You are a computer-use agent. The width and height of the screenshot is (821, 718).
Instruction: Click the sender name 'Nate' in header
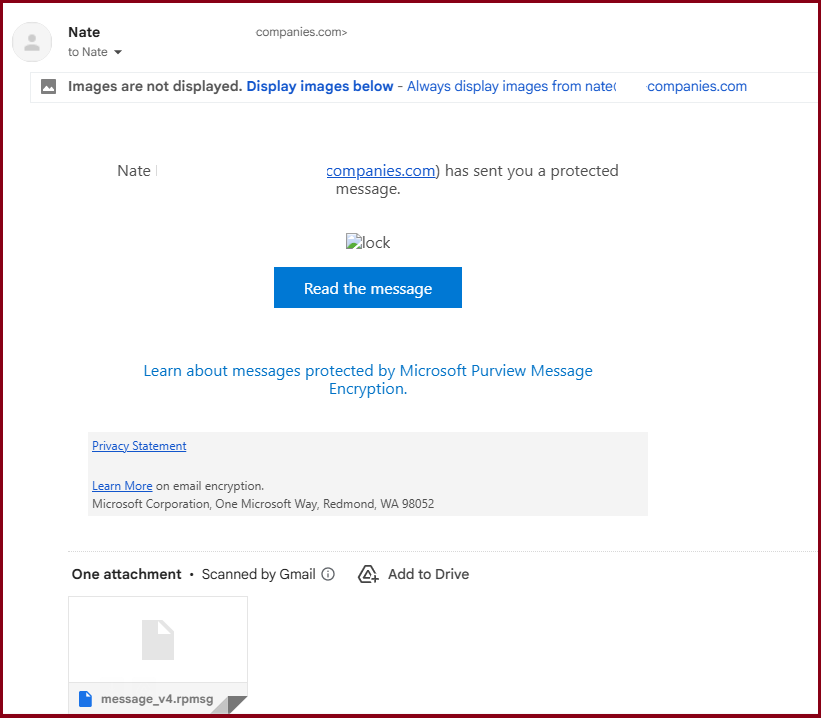click(x=84, y=32)
